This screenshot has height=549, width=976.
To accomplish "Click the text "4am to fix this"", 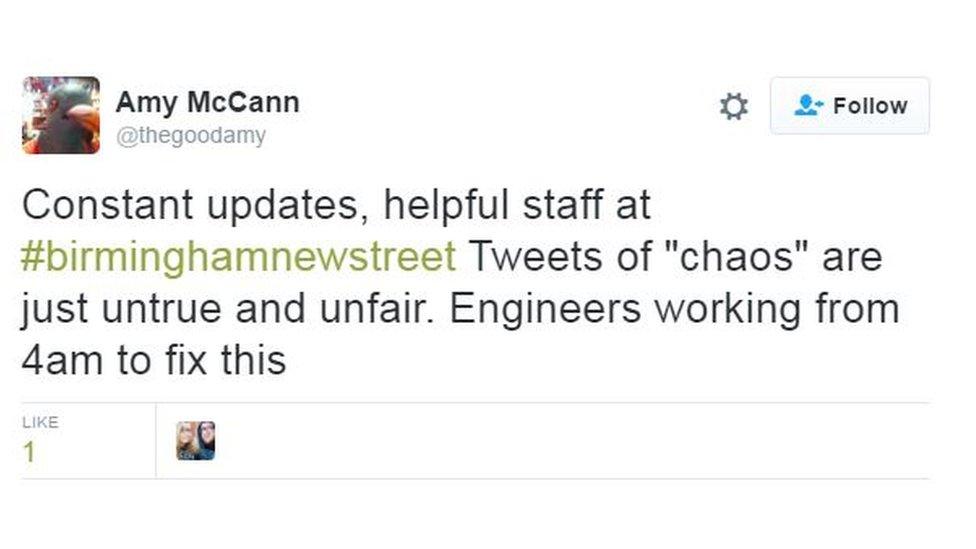I will point(153,360).
